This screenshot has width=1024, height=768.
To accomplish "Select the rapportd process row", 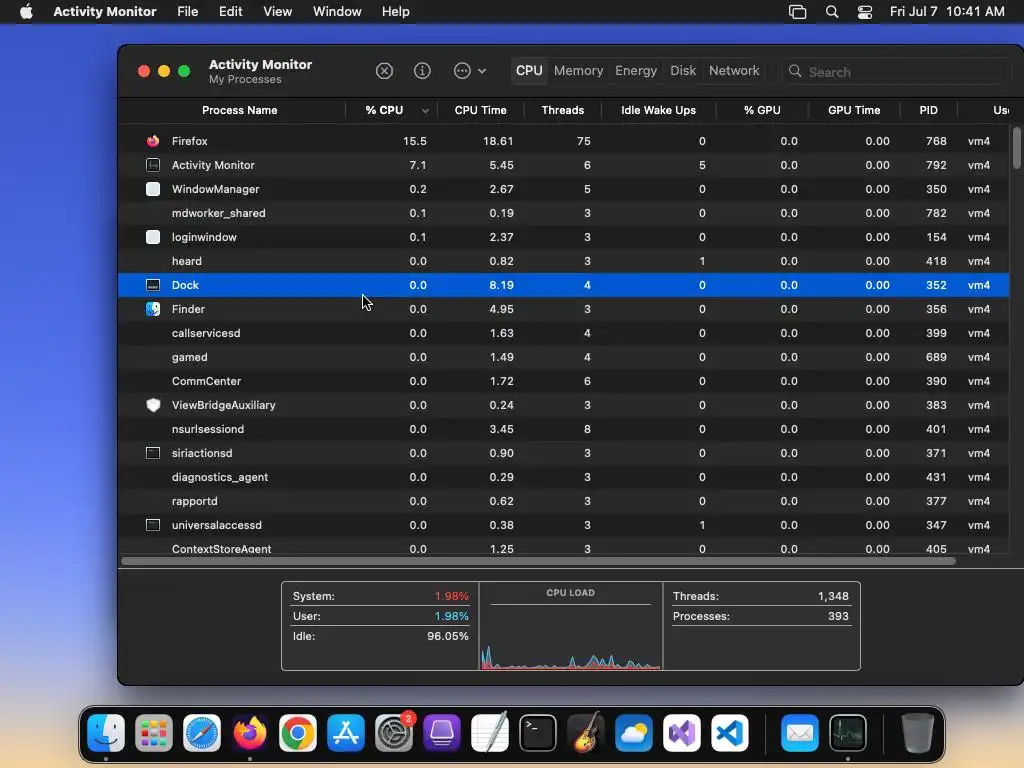I will click(564, 501).
